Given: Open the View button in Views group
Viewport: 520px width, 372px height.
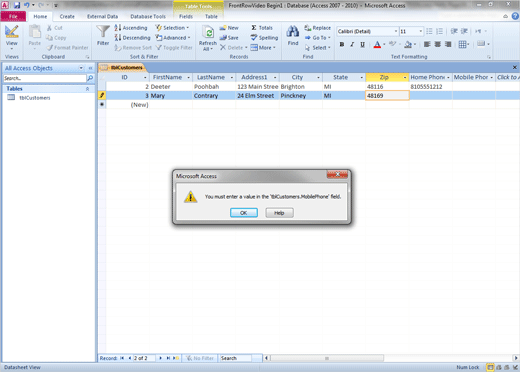Looking at the screenshot, I should (x=12, y=37).
